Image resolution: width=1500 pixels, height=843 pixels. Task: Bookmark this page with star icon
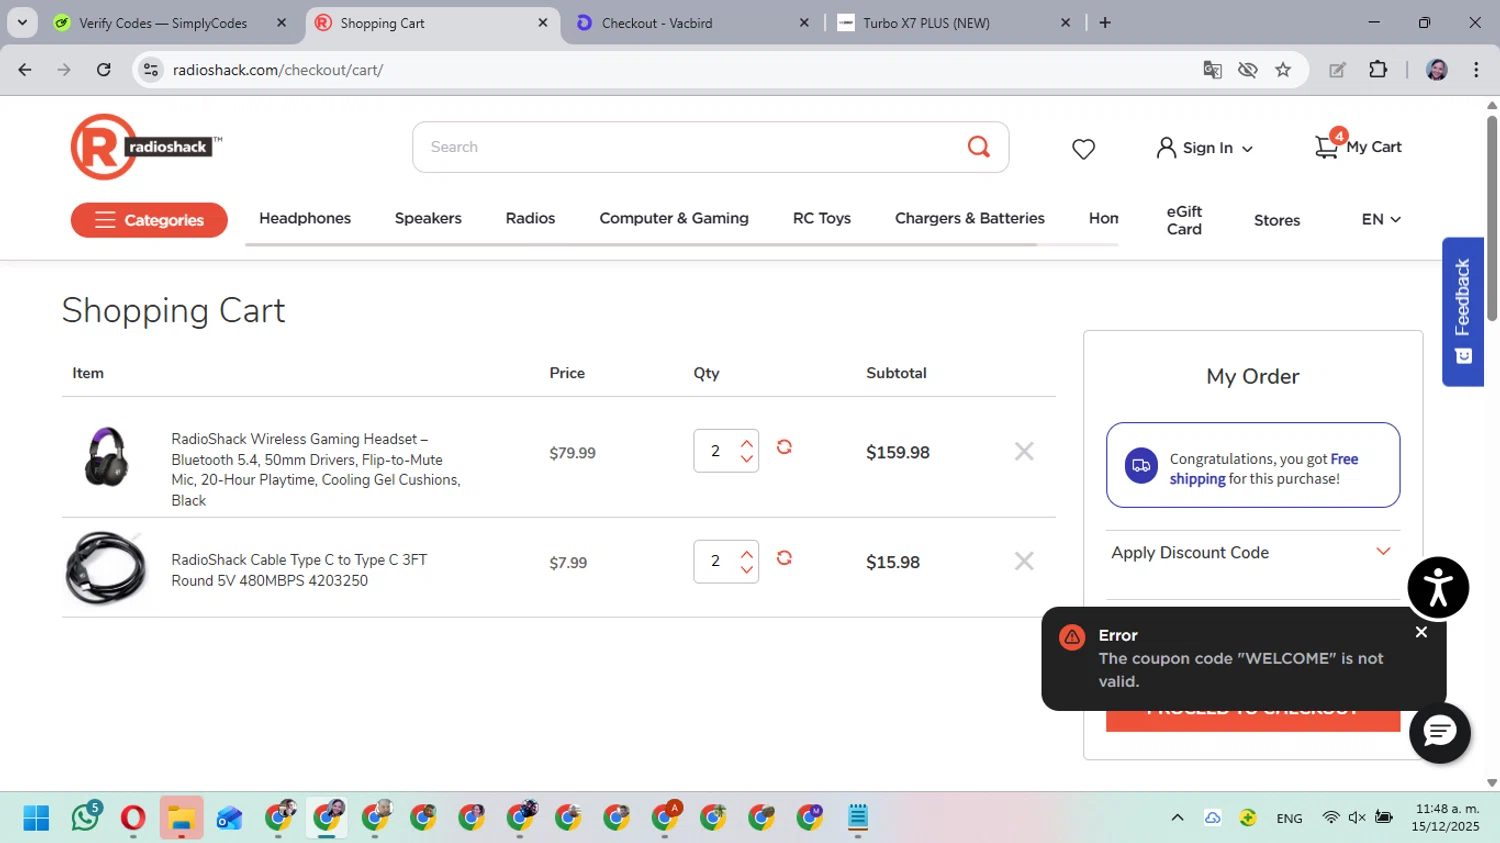click(1283, 69)
